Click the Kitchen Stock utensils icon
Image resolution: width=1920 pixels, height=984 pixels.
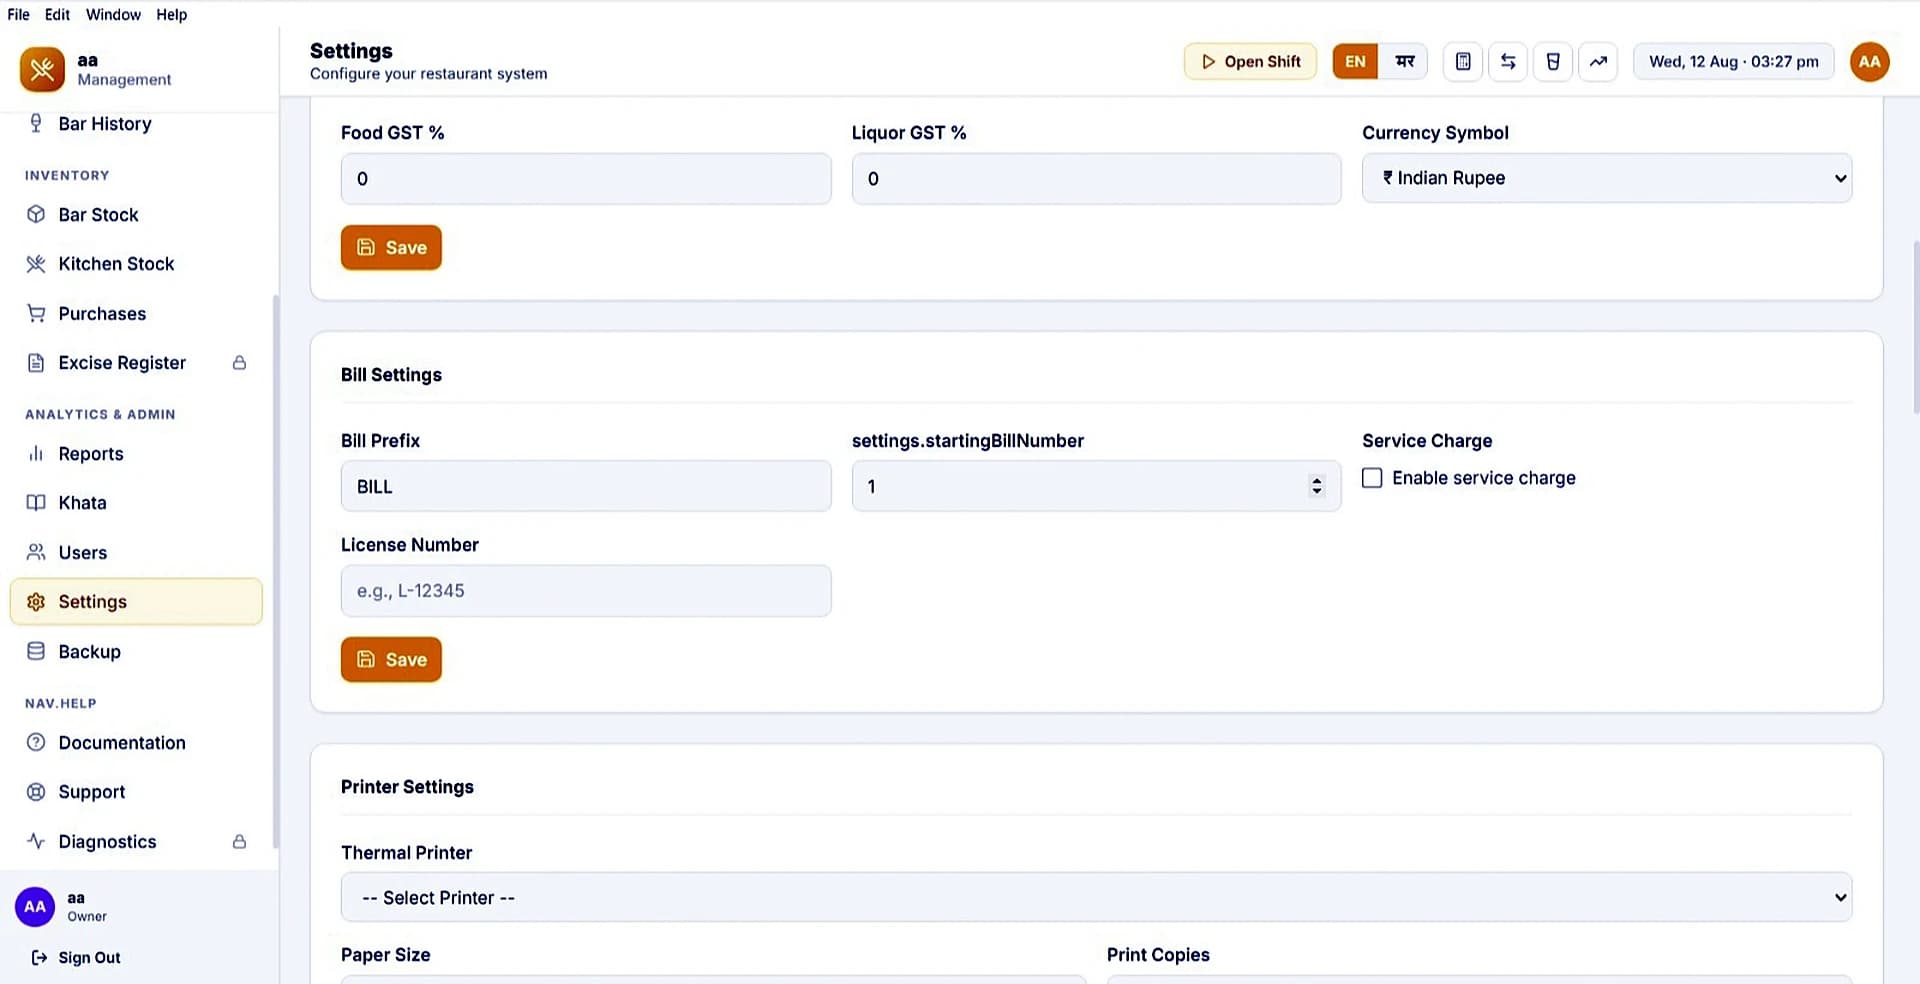pyautogui.click(x=36, y=264)
